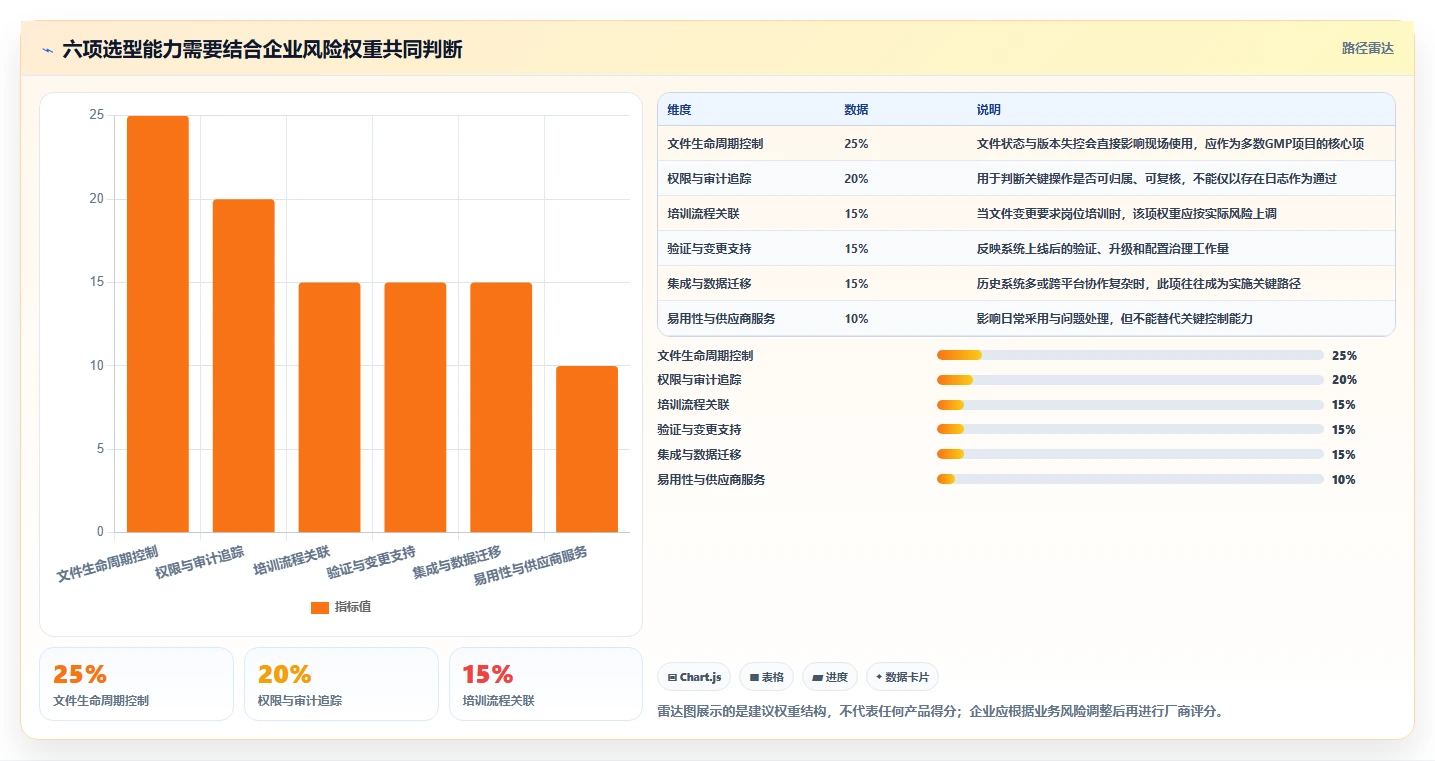Click 25% value next to progress list
Viewport: 1435px width, 761px height.
tap(1344, 355)
